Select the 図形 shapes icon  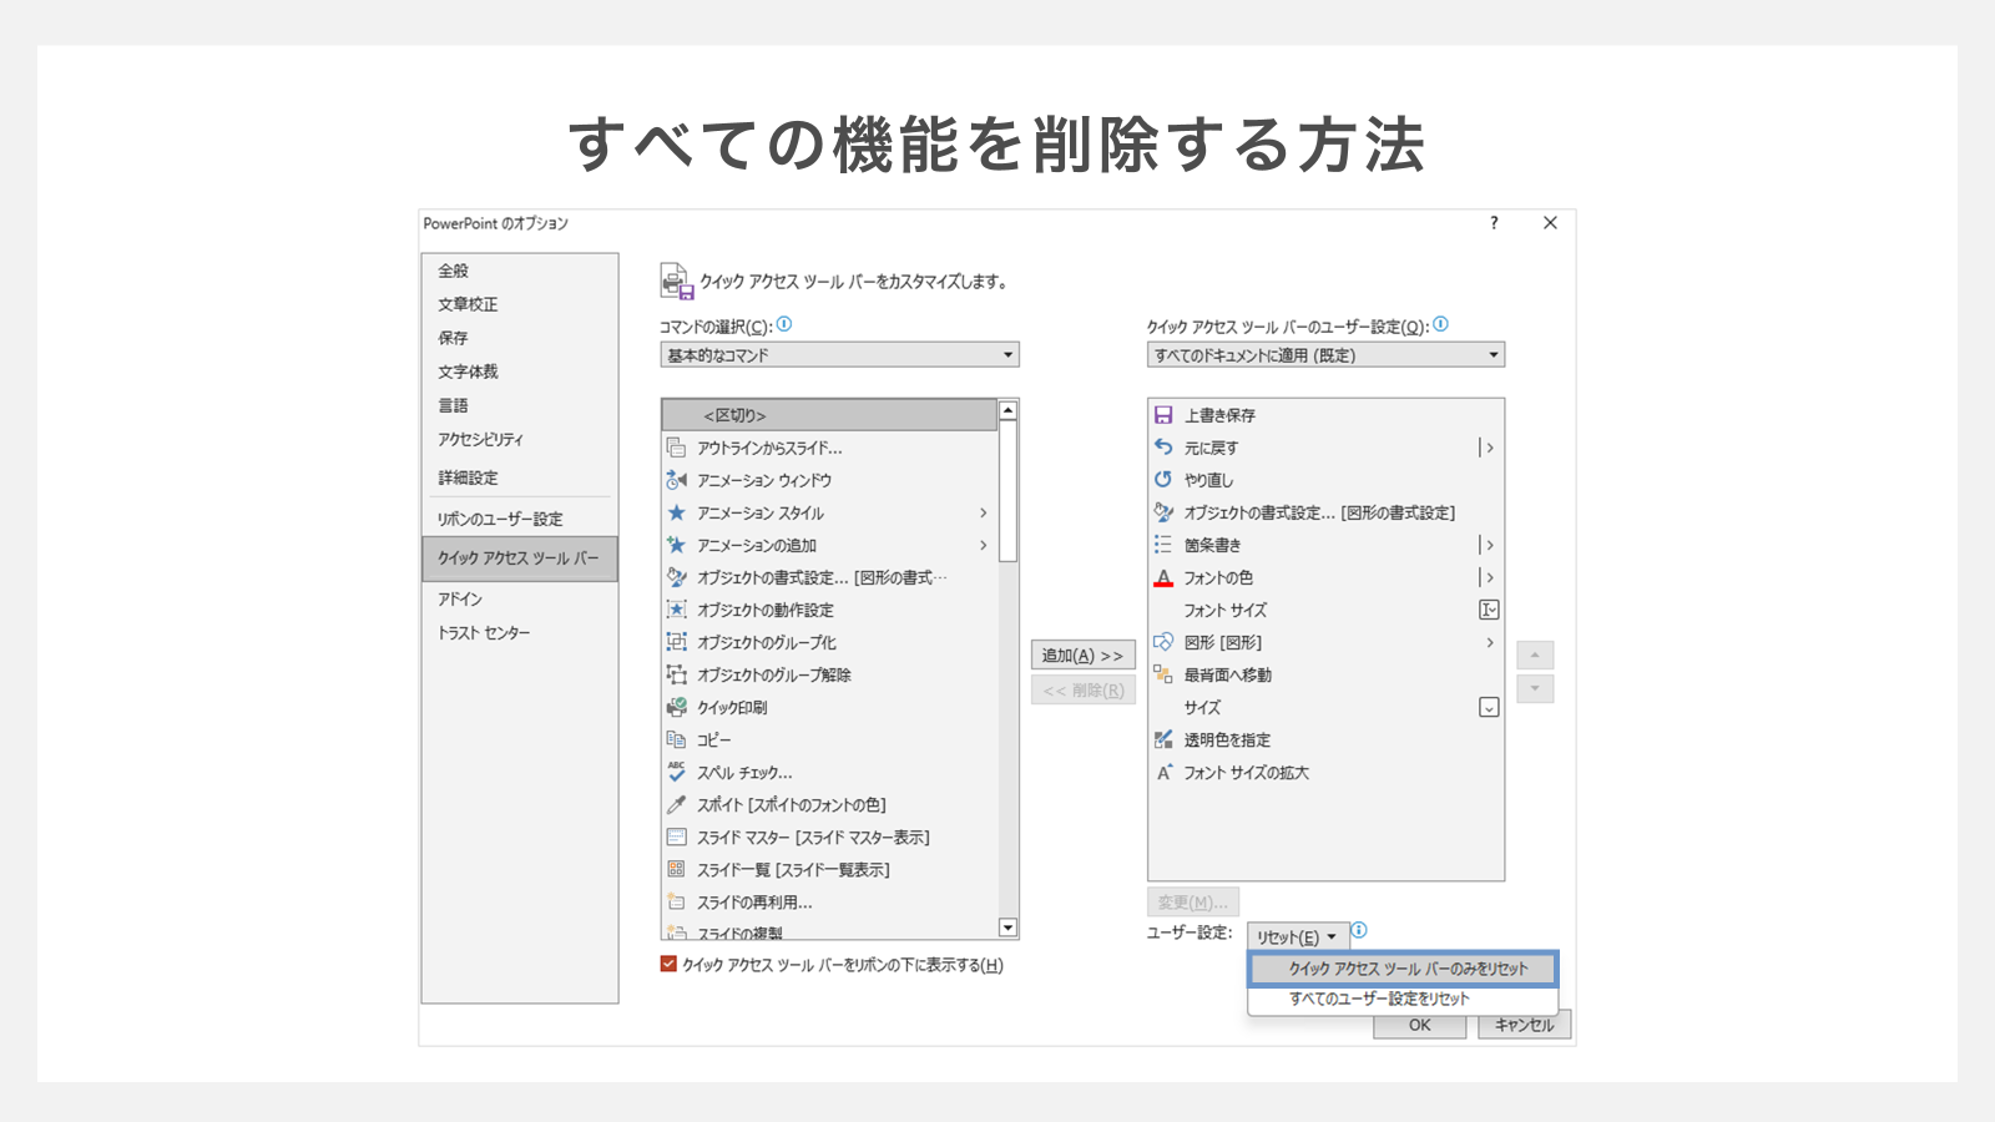click(1163, 642)
